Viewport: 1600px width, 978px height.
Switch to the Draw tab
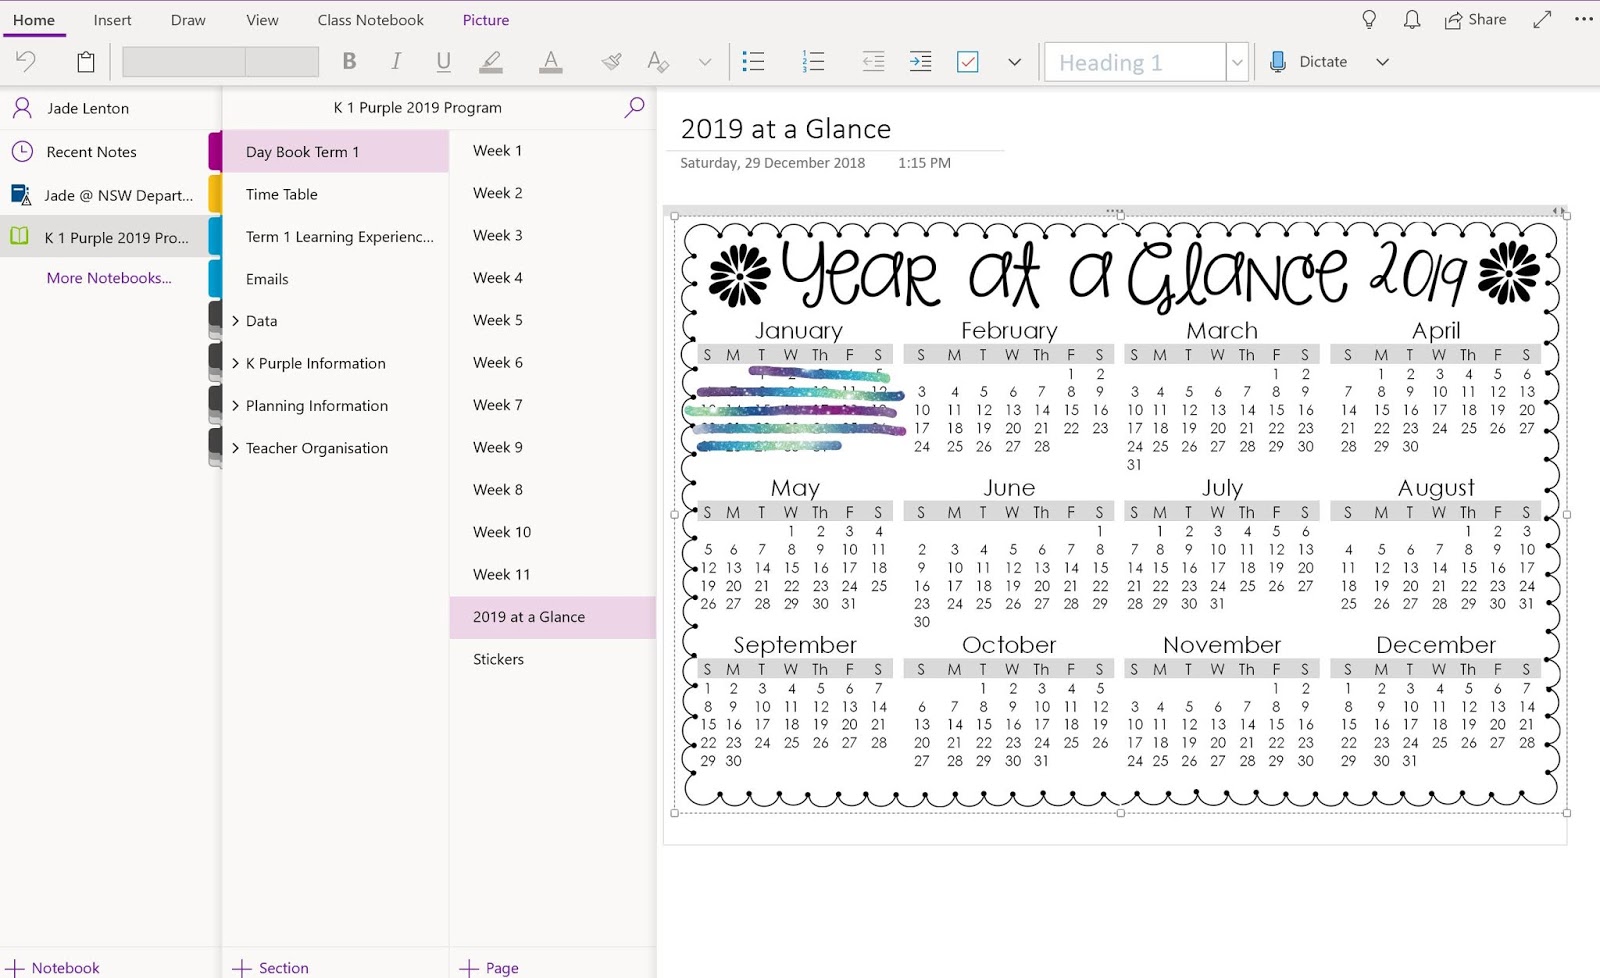pyautogui.click(x=188, y=19)
